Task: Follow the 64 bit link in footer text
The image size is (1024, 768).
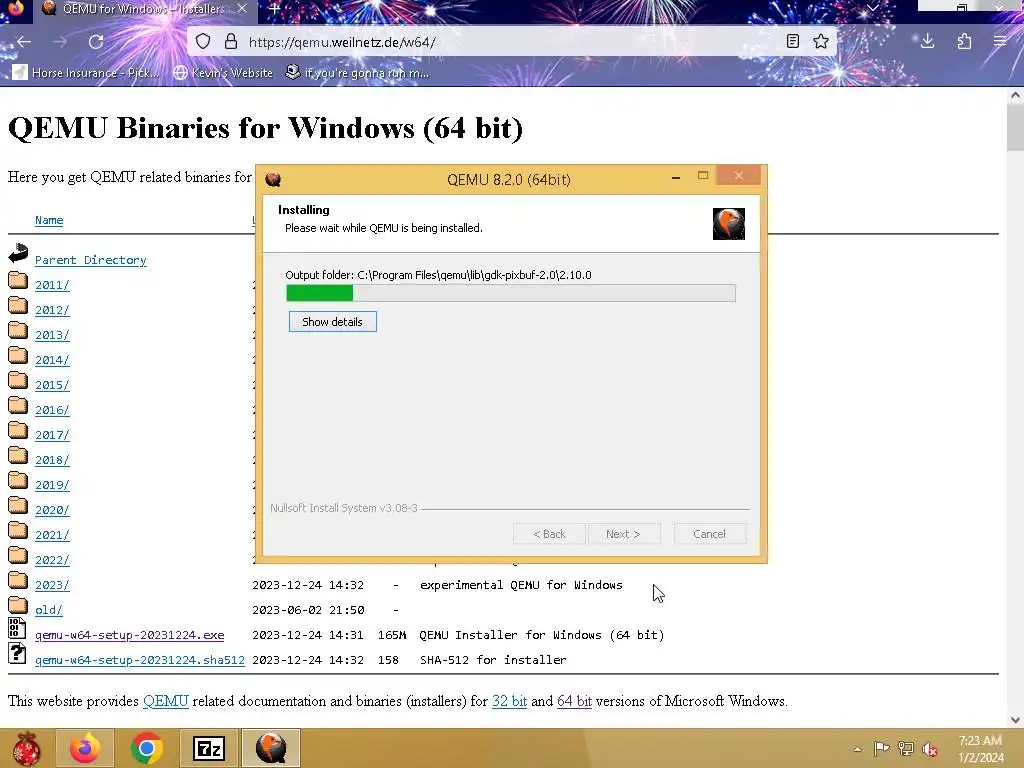Action: tap(574, 701)
